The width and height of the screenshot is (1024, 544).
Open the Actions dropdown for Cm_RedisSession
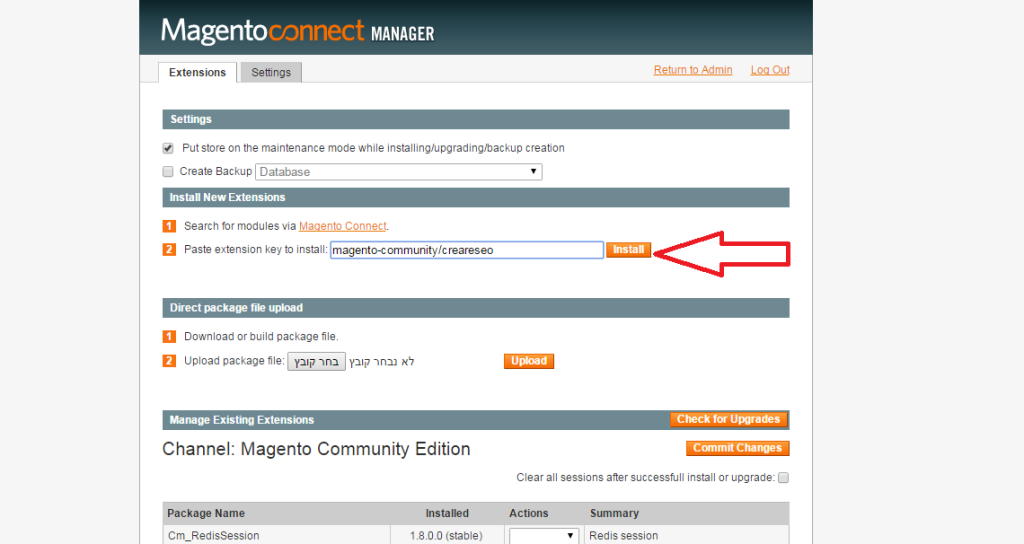pos(543,536)
